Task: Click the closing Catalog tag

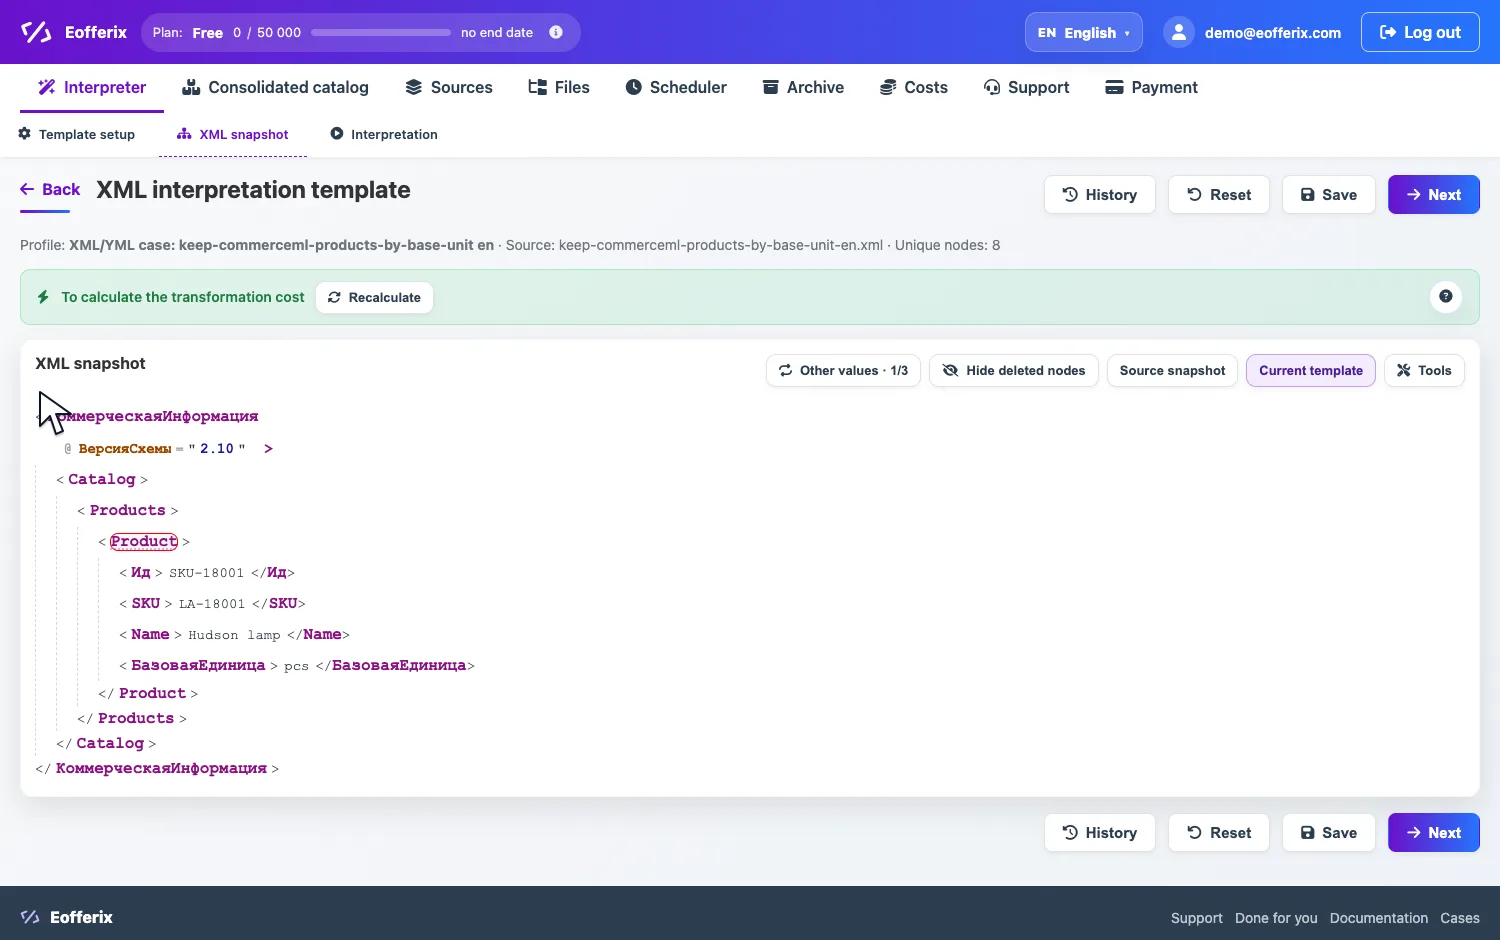Action: (110, 743)
